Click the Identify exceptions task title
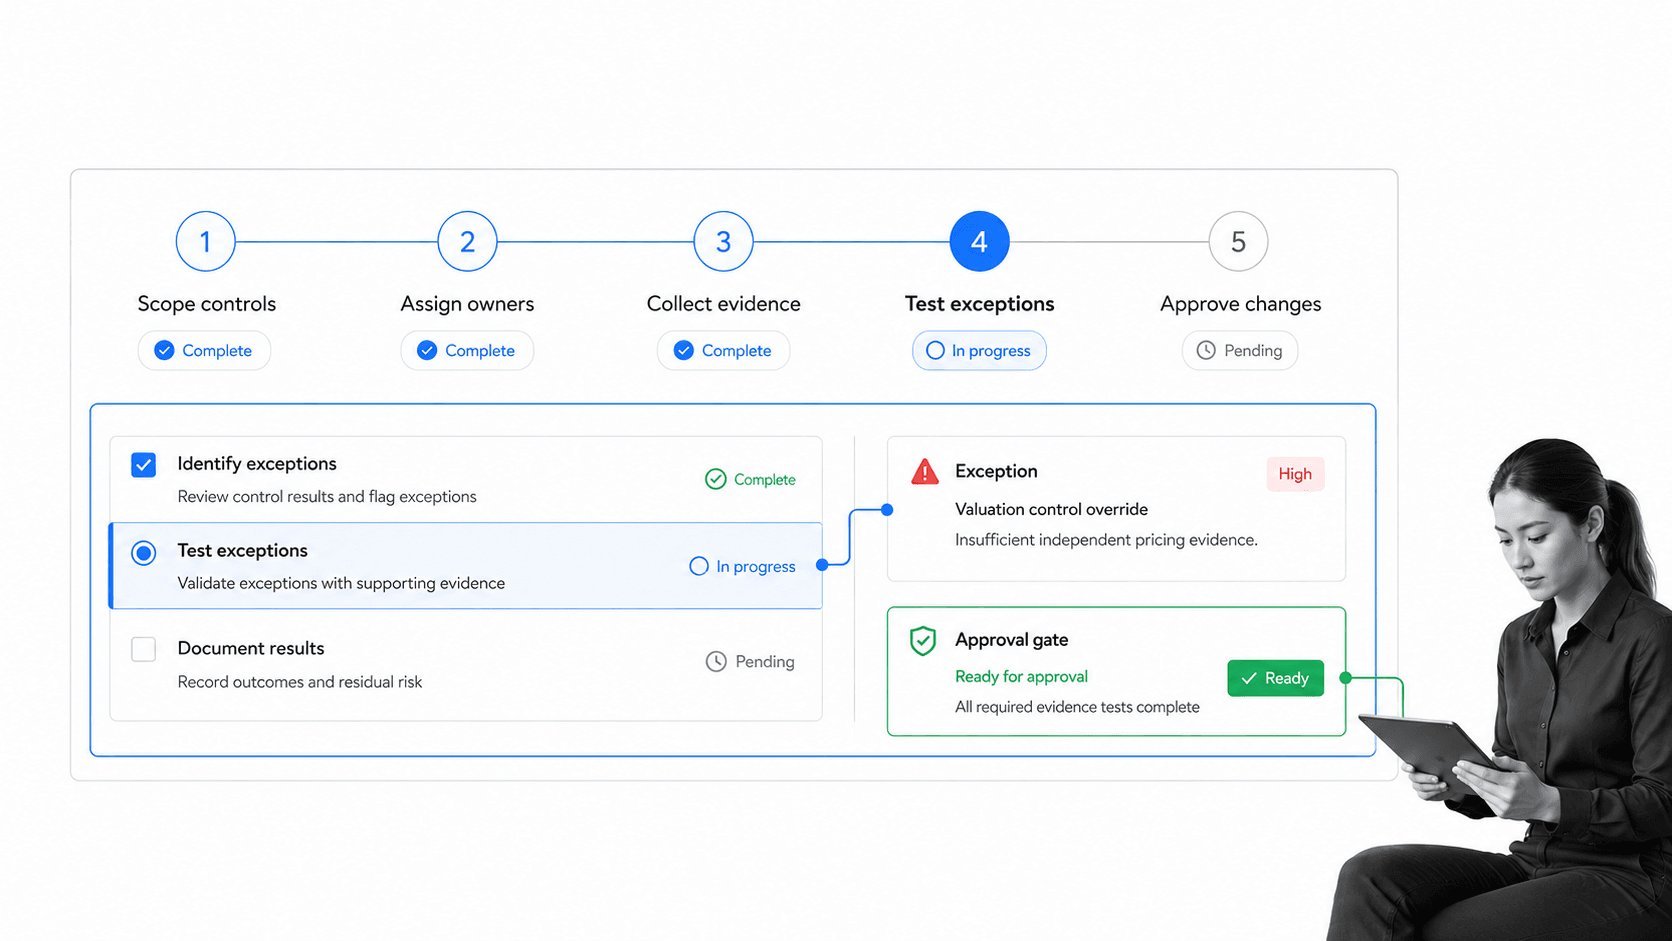1672x941 pixels. click(257, 464)
